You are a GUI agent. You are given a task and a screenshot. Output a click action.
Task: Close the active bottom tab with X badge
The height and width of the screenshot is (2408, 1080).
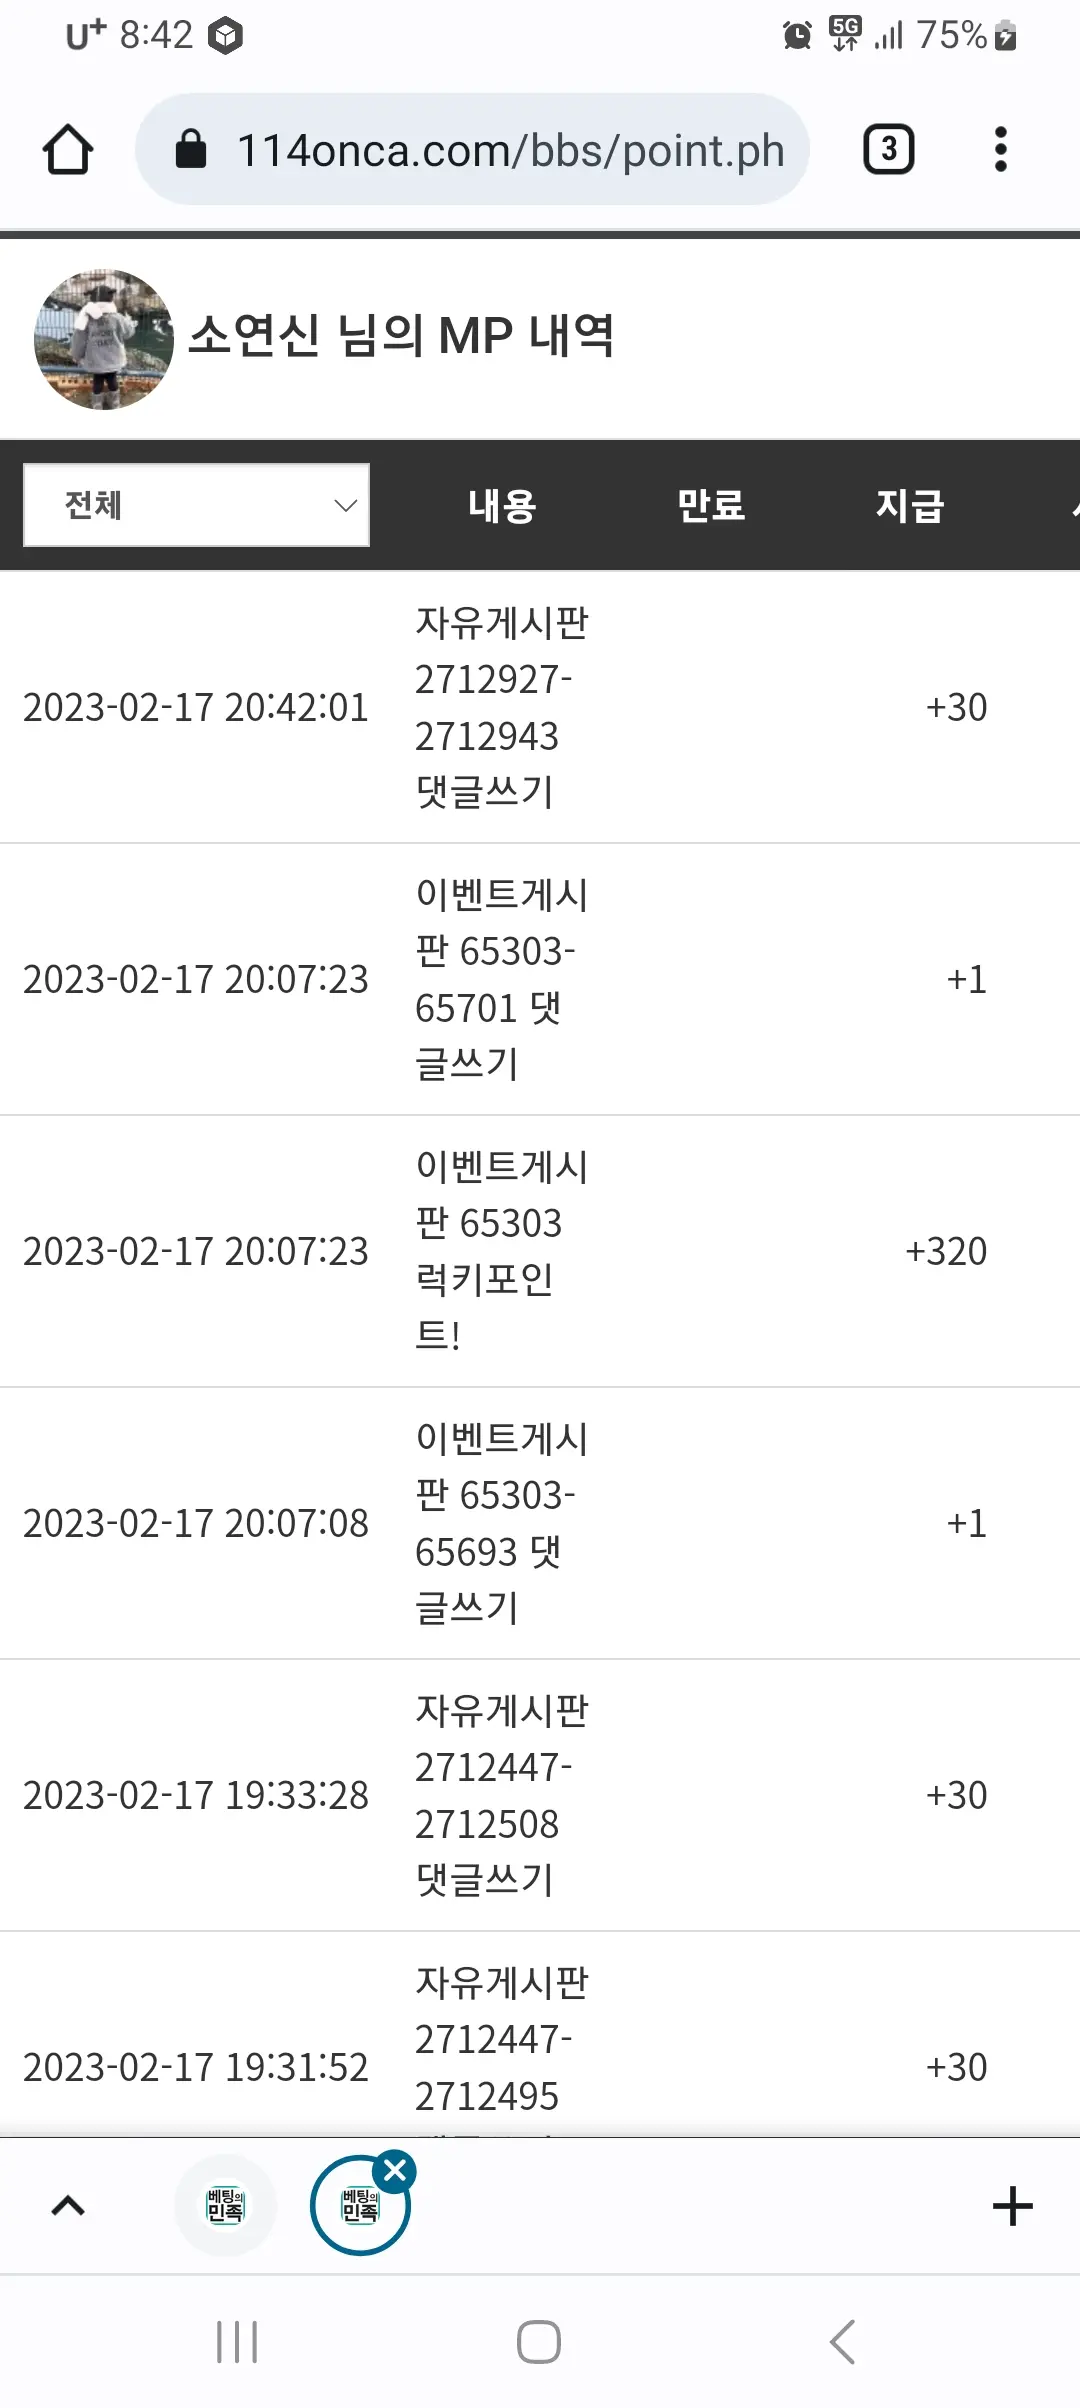(x=396, y=2170)
